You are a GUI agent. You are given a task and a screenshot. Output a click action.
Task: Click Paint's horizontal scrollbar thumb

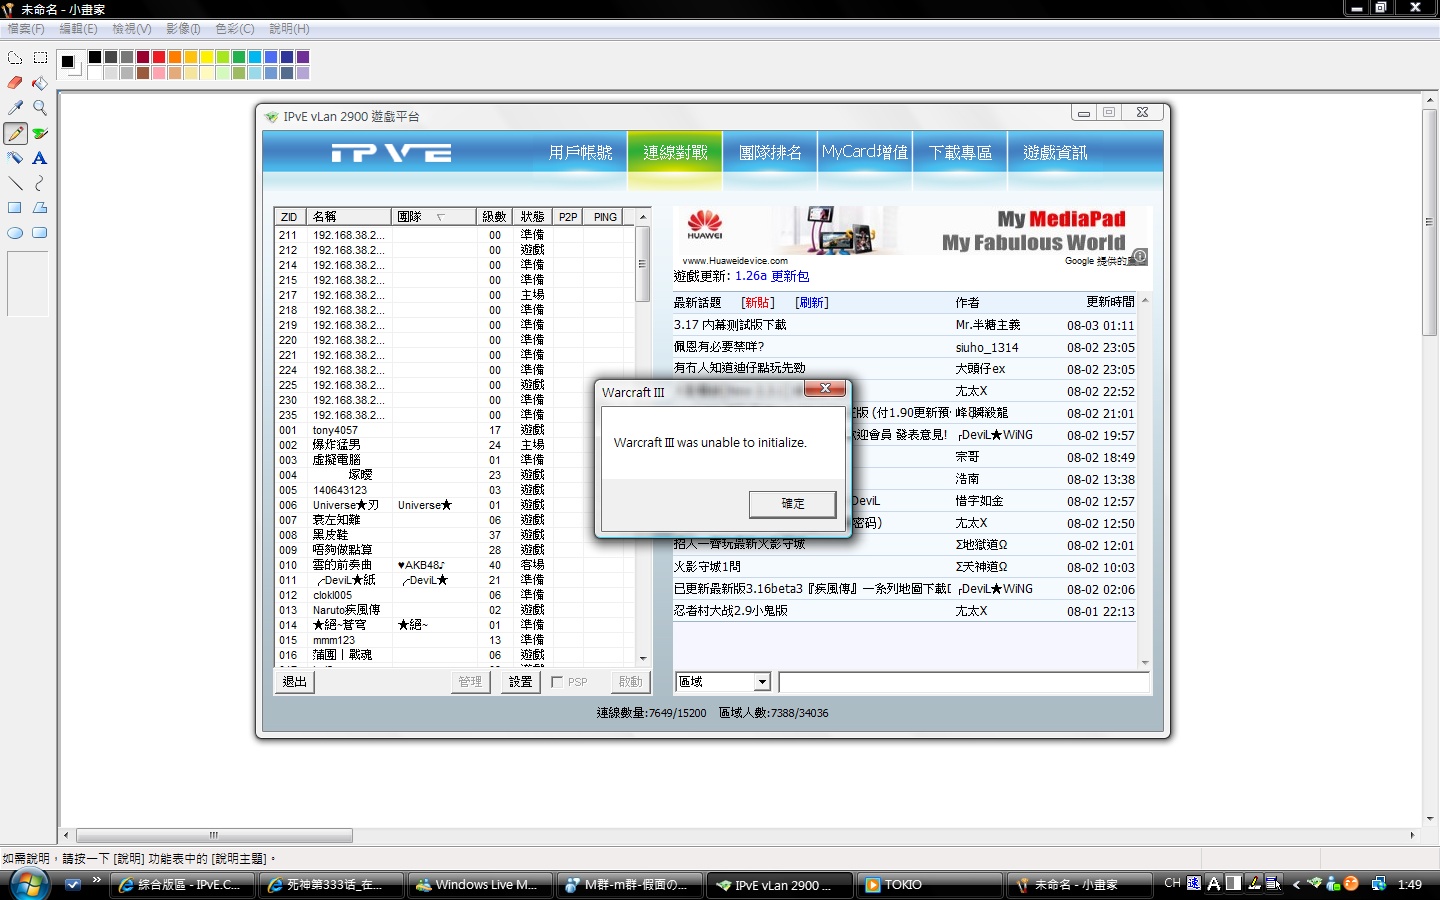pos(214,835)
